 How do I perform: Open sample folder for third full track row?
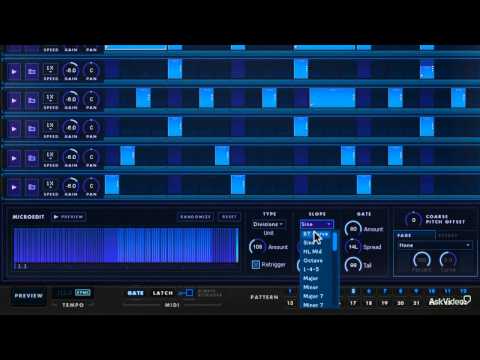pyautogui.click(x=32, y=129)
